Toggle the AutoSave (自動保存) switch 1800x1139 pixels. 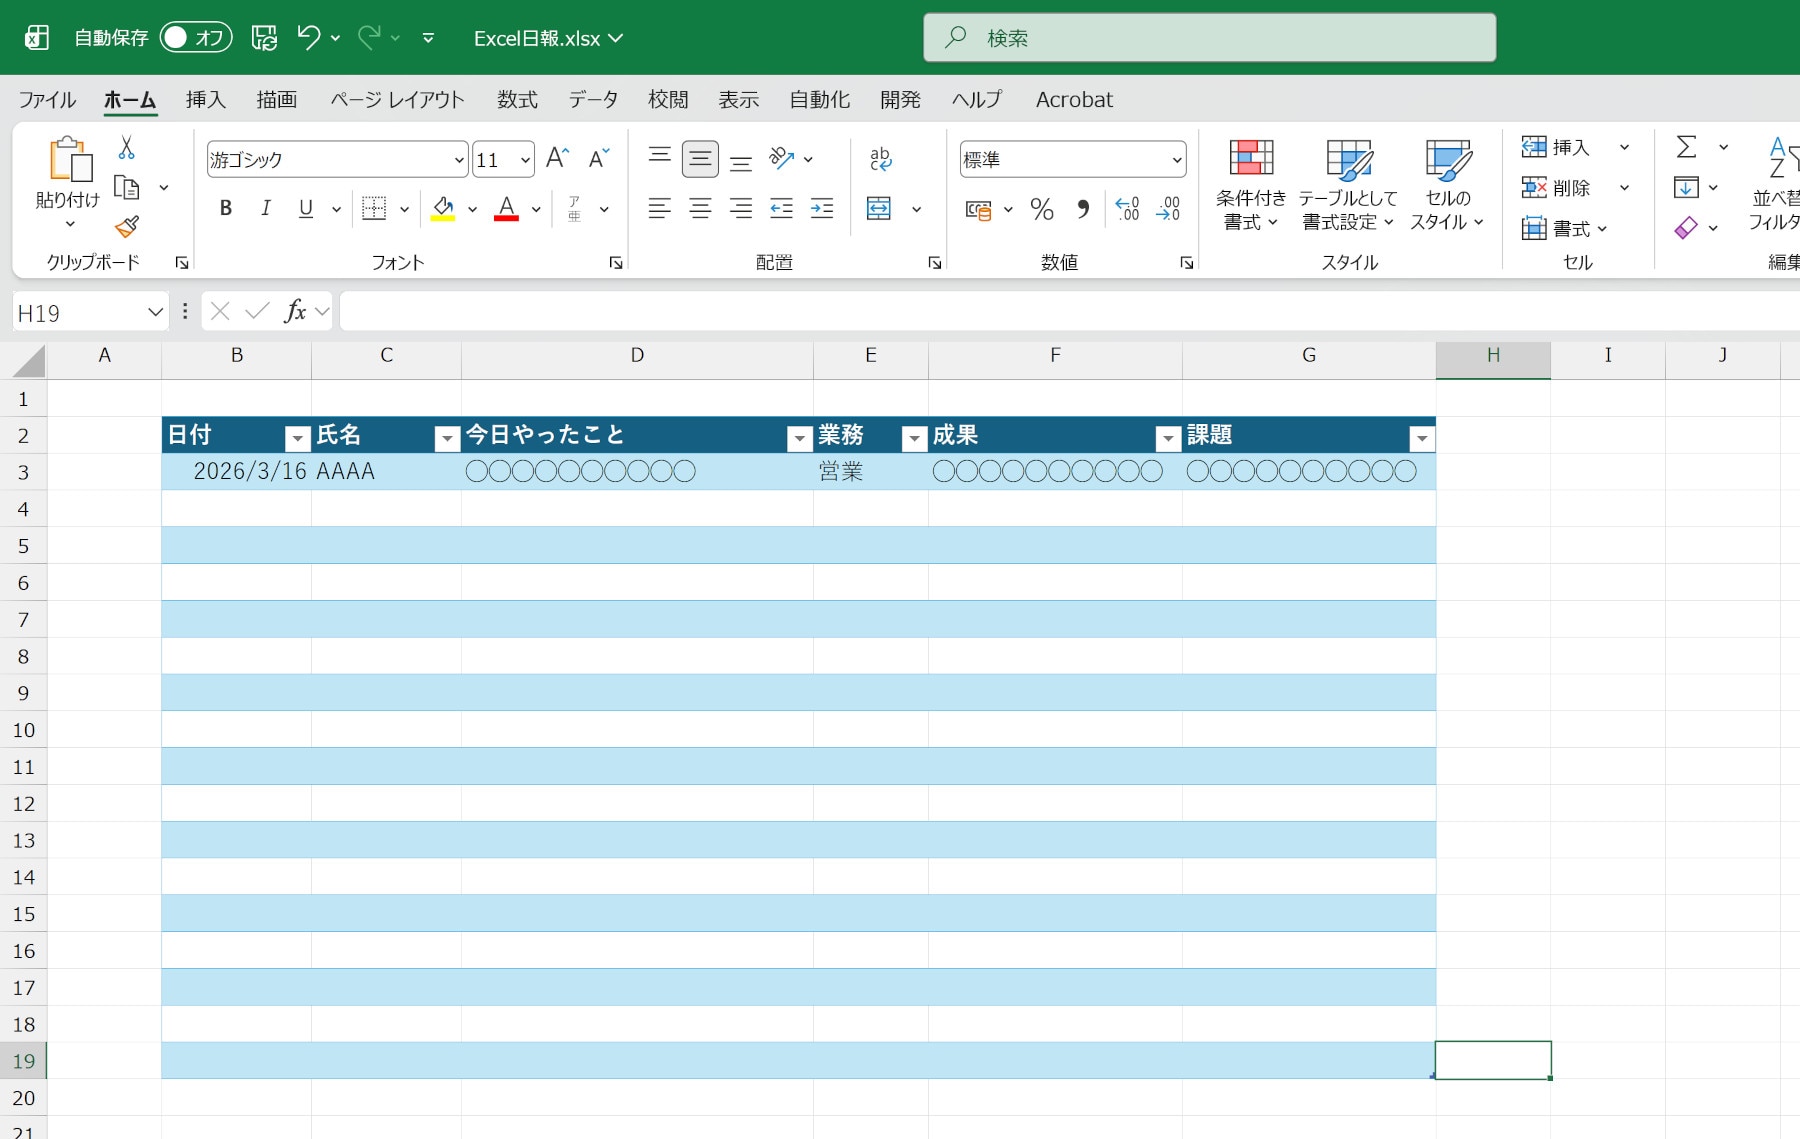[195, 38]
